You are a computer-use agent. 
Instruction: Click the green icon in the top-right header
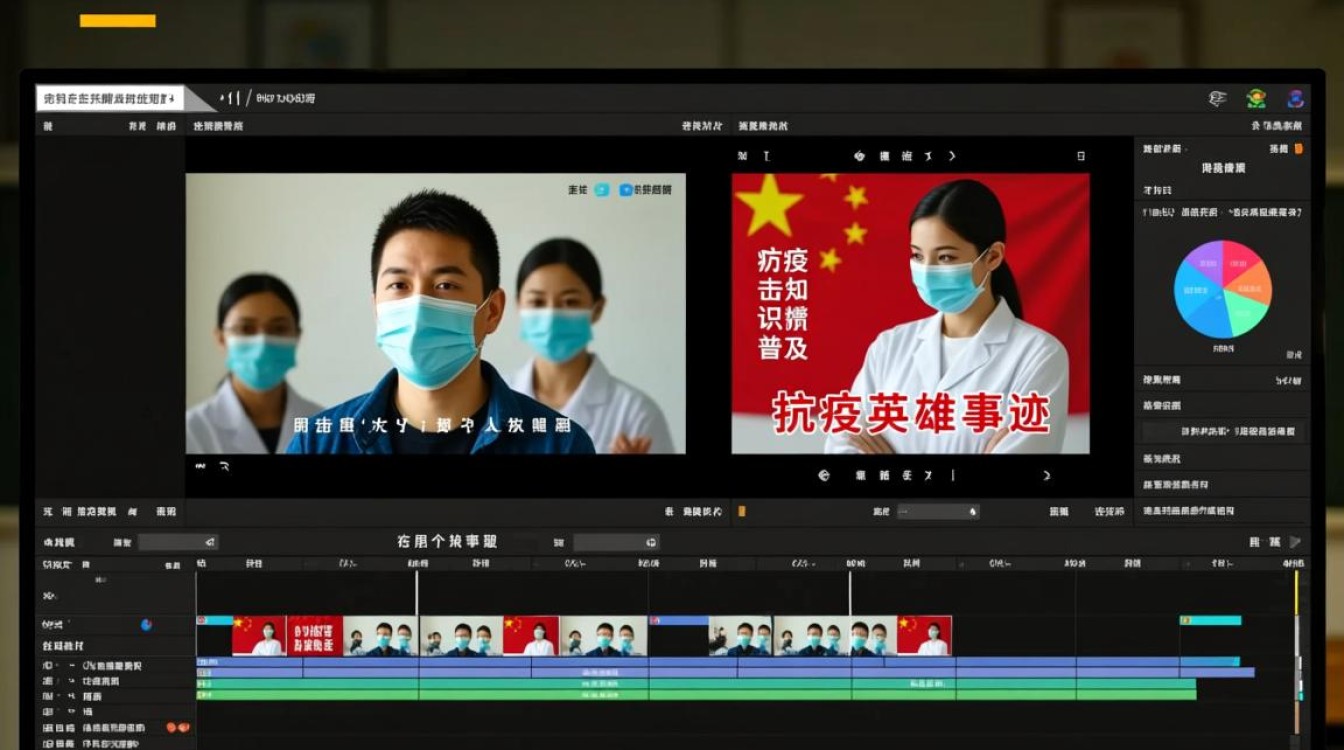pos(1256,98)
